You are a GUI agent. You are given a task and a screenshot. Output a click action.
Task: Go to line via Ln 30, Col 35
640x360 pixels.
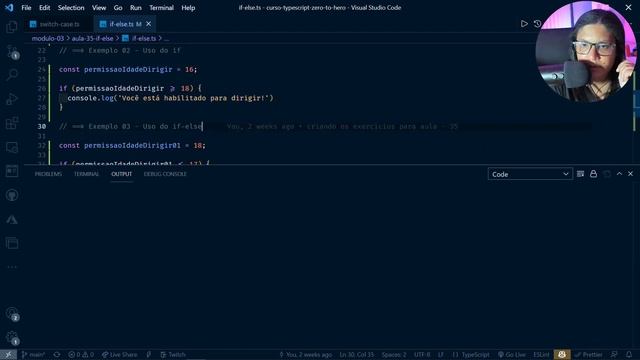357,355
